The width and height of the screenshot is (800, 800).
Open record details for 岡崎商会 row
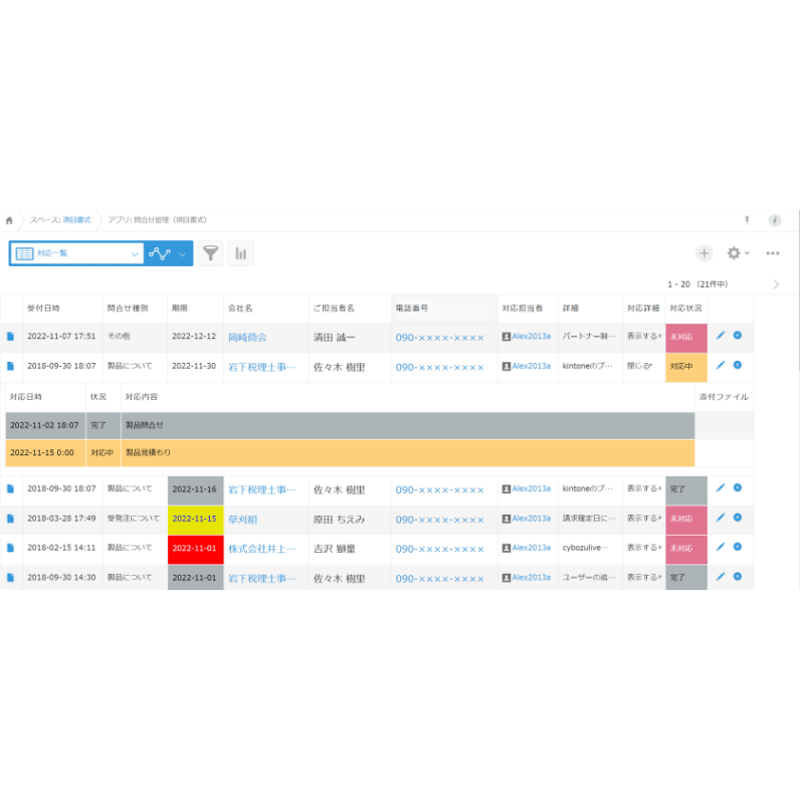(x=10, y=337)
